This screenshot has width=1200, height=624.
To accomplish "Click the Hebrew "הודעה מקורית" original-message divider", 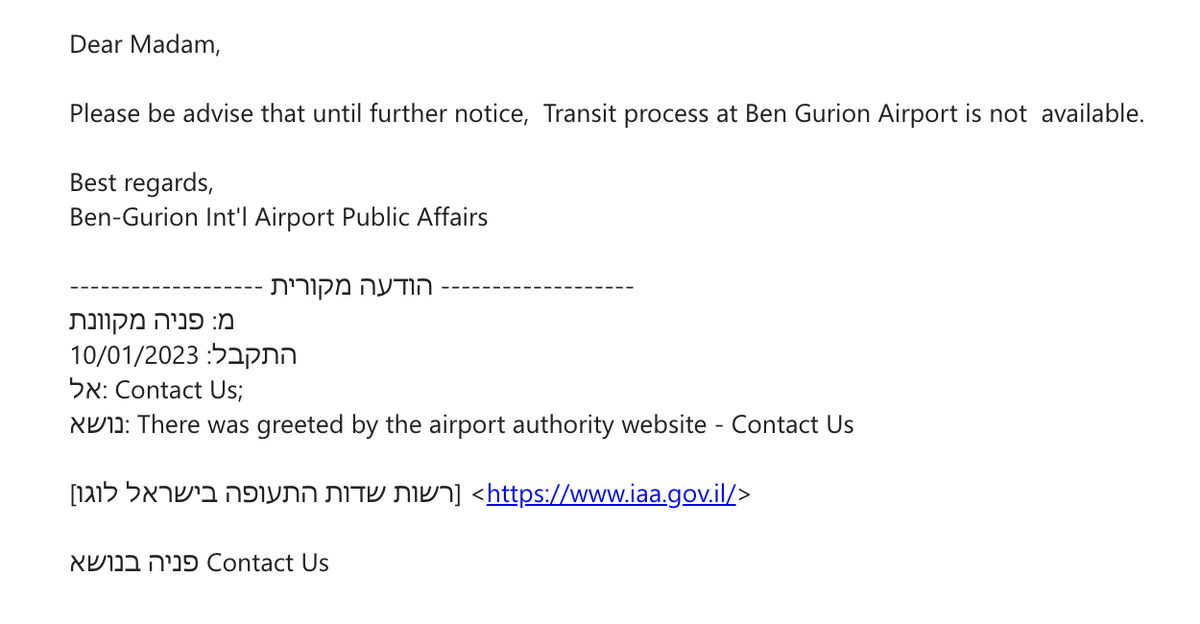I will [x=352, y=287].
